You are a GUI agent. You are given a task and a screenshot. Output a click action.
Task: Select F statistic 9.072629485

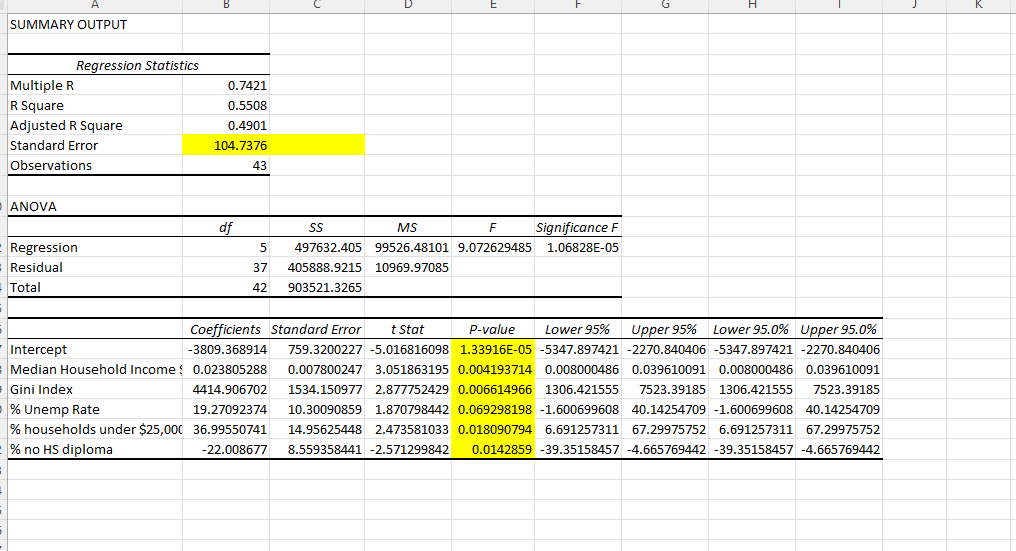click(x=493, y=248)
